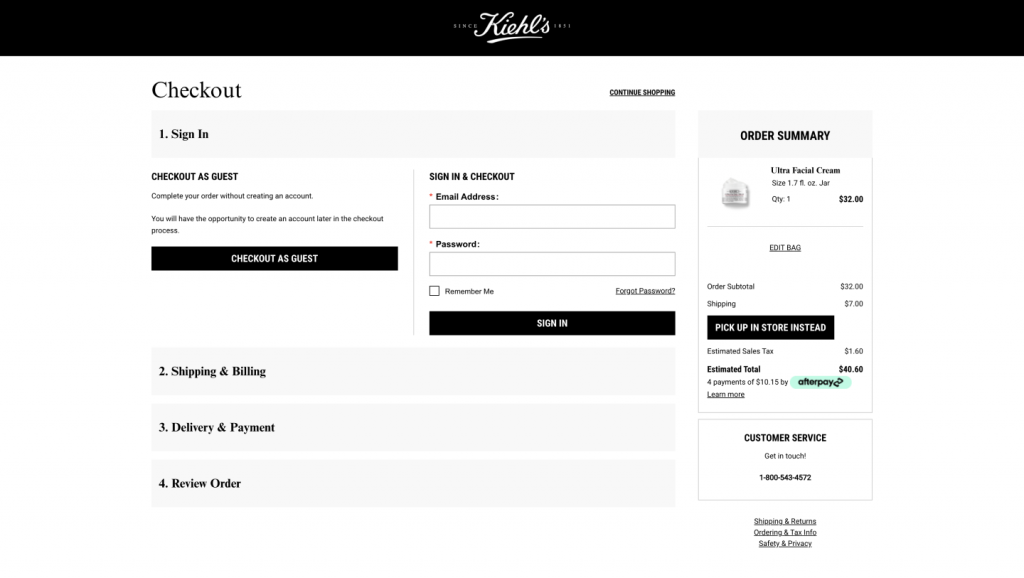Screen dimensions: 1024x578
Task: Select the Sign In step header
Action: tap(413, 134)
